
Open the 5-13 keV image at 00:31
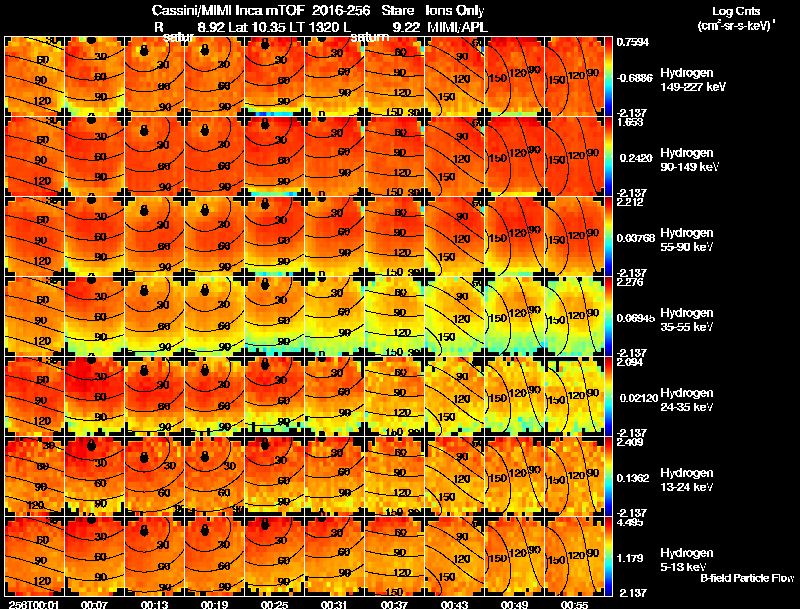tap(335, 556)
